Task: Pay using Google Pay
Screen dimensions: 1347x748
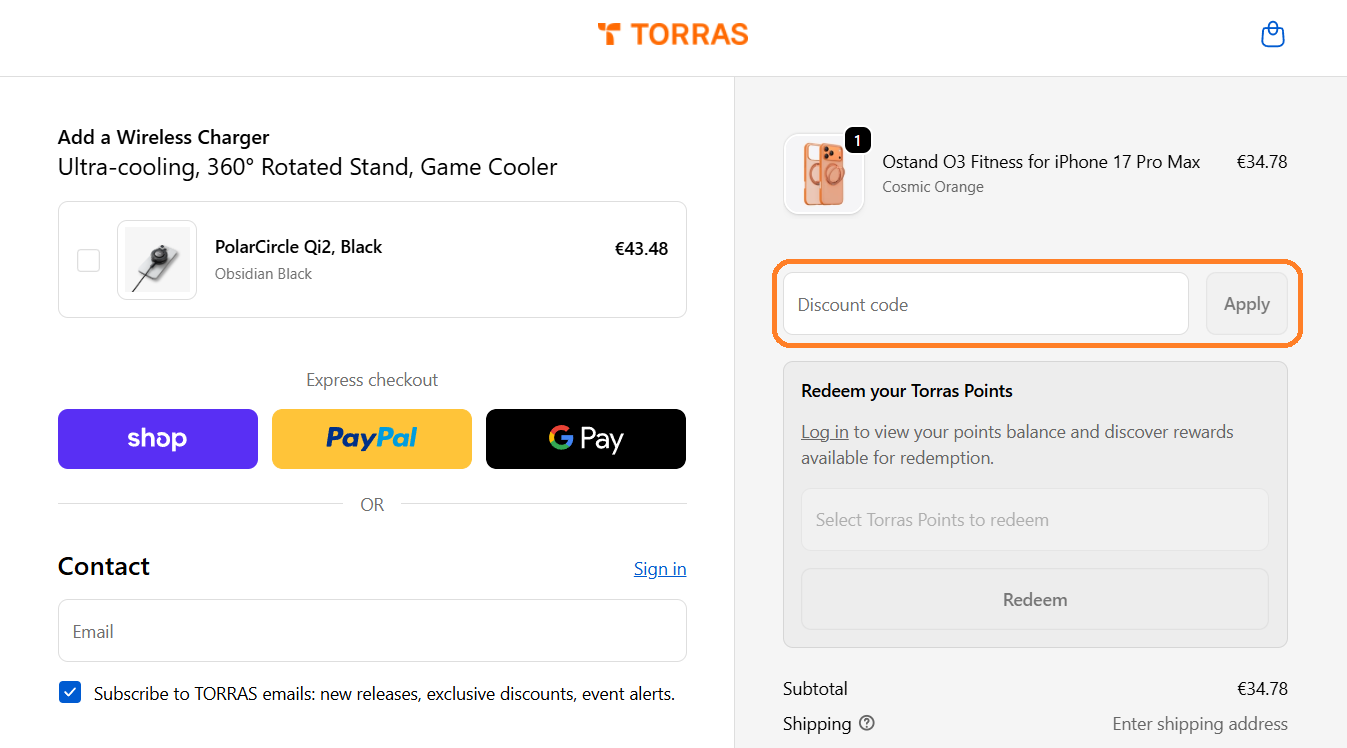Action: tap(585, 438)
